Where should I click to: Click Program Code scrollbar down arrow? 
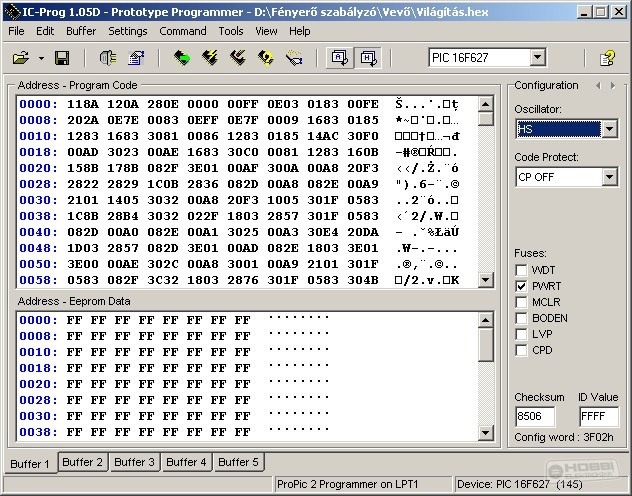tap(486, 280)
